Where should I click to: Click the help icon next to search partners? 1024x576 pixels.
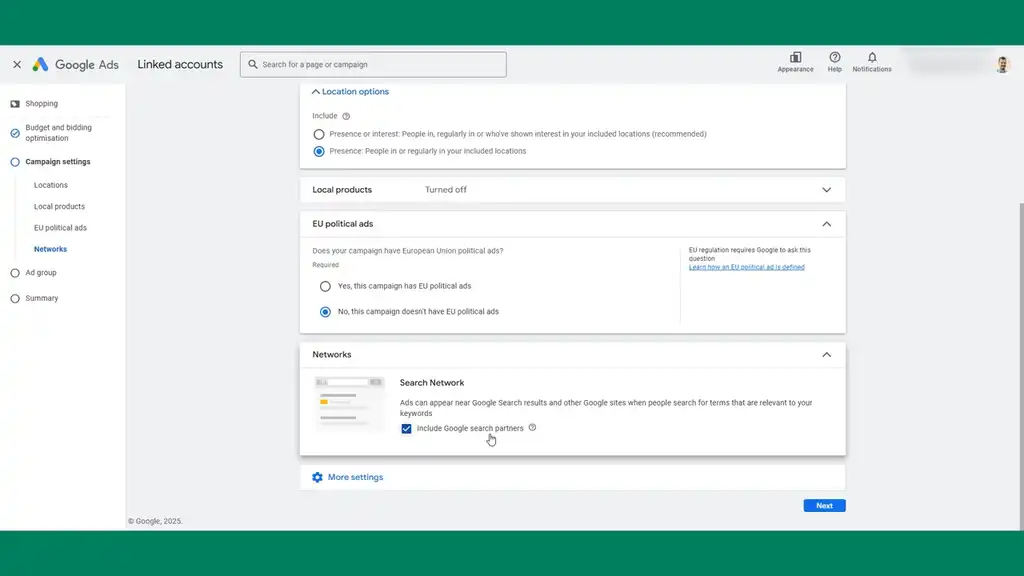[532, 428]
